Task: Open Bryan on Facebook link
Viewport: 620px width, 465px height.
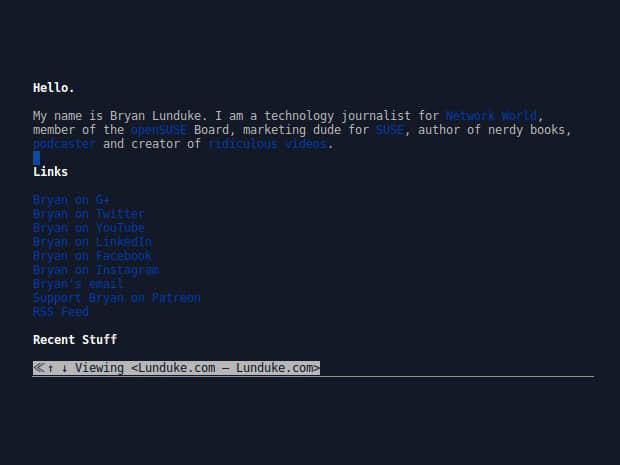Action: [92, 256]
